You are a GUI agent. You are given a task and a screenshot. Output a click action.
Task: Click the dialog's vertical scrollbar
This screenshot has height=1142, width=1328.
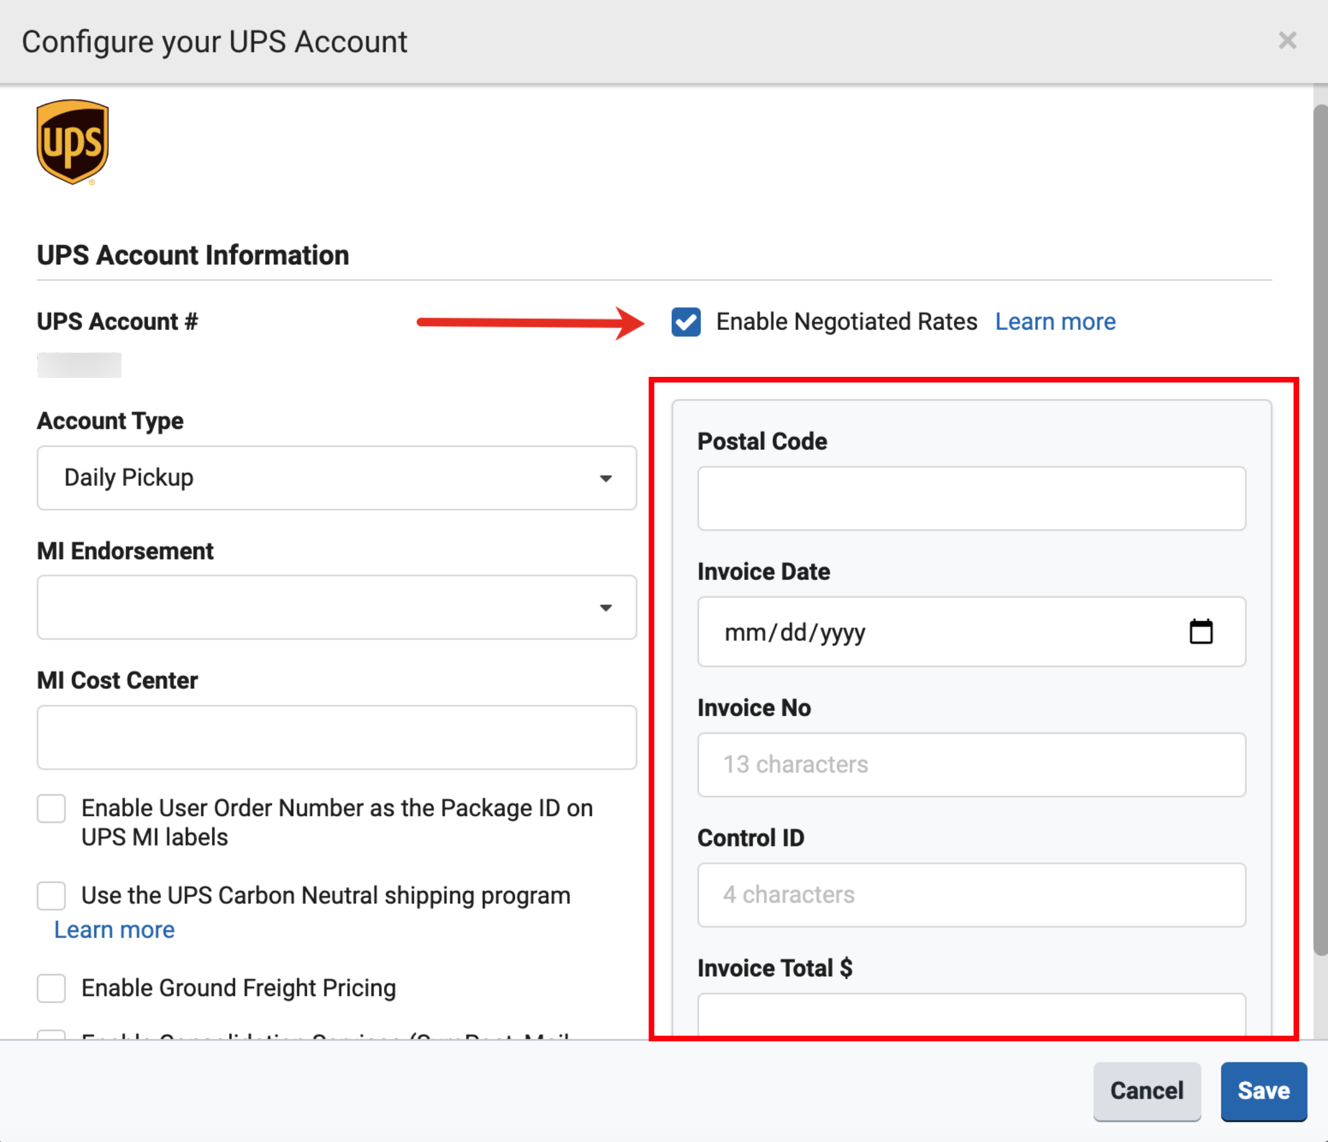click(x=1320, y=530)
